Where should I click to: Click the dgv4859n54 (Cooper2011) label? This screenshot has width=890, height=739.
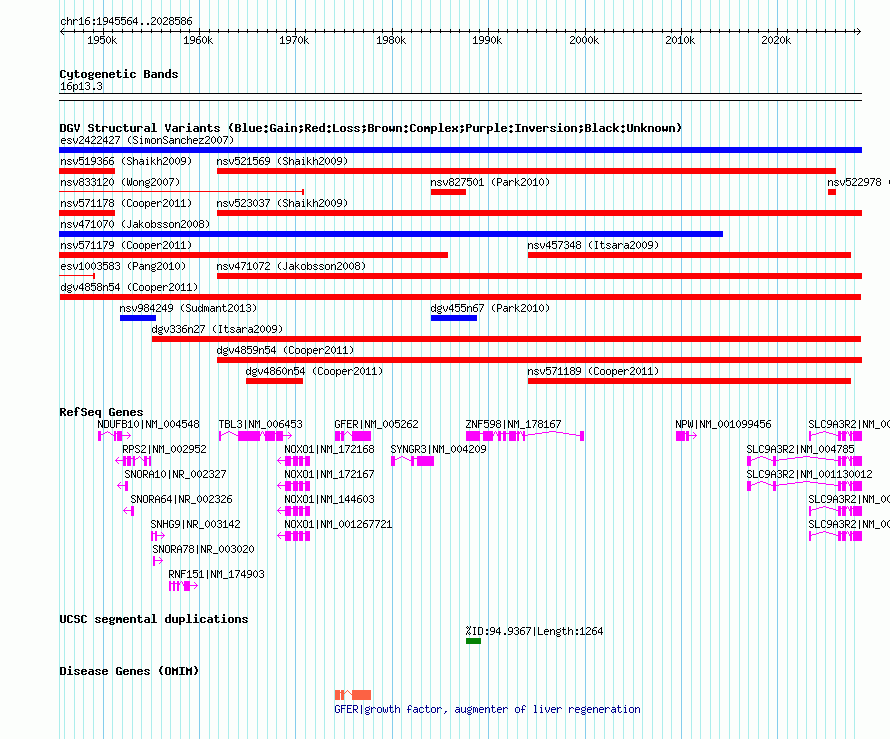[285, 350]
